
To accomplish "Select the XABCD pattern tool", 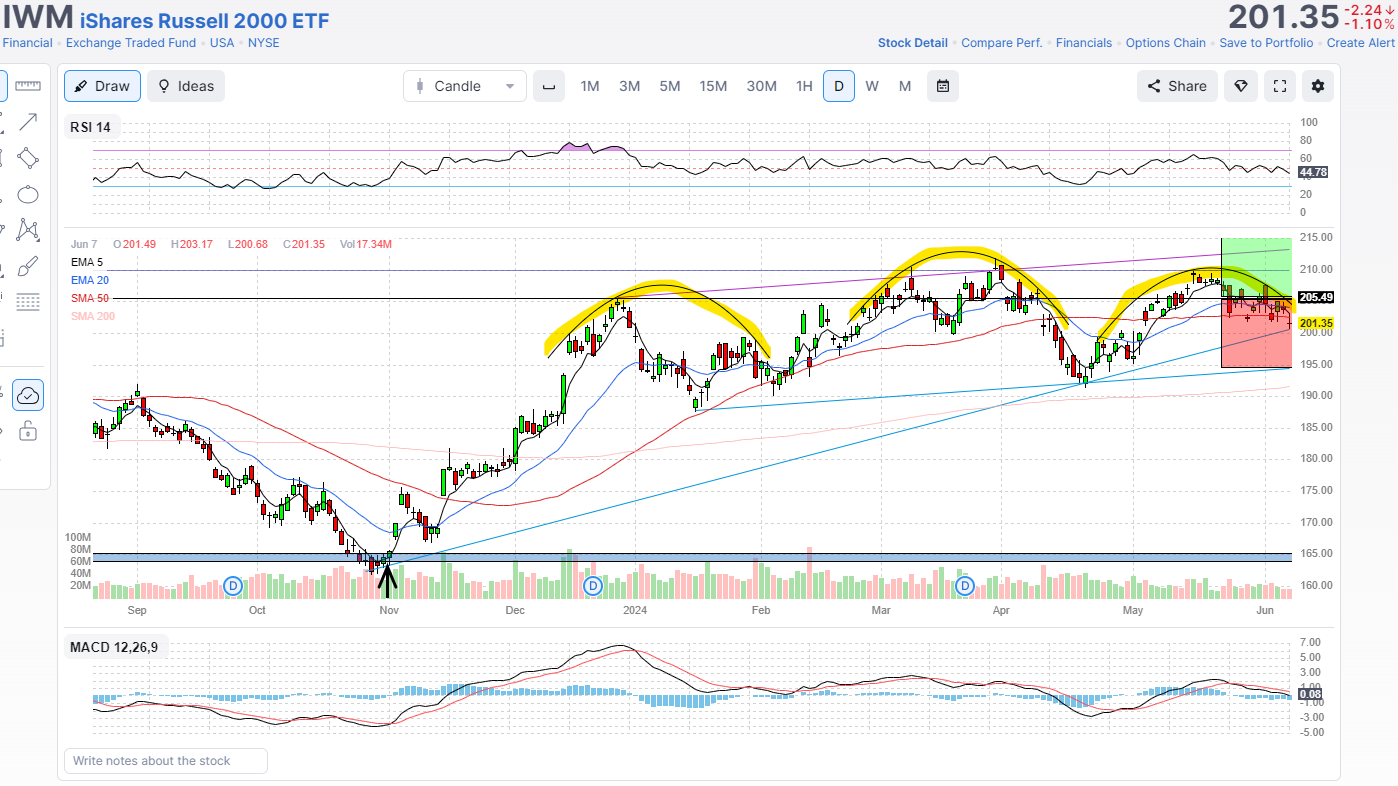I will pyautogui.click(x=28, y=230).
